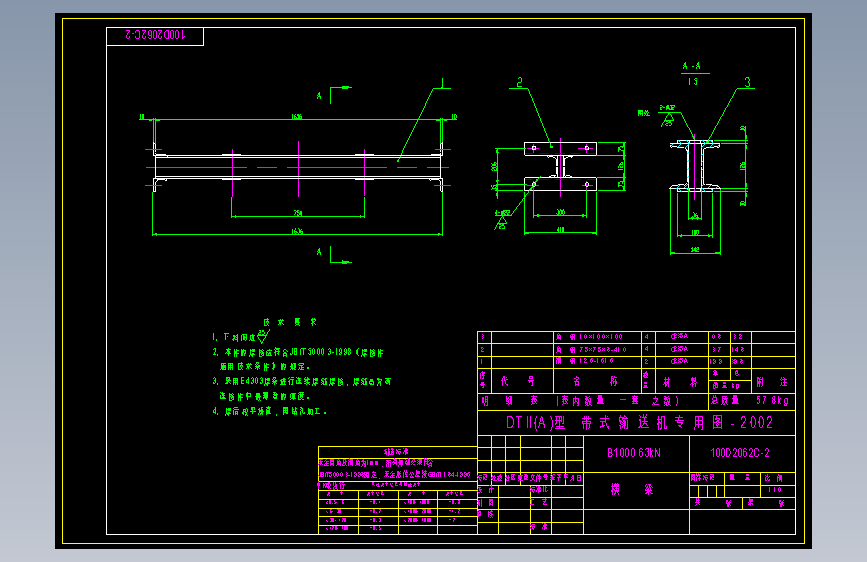Click the heading of the yellow tolerance table
Viewport: 867px width, 562px height.
click(x=396, y=452)
